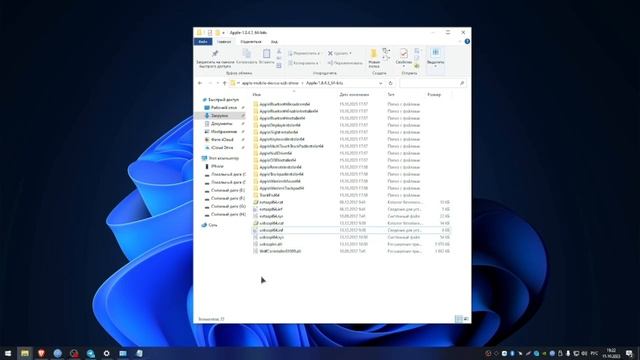Sort by the Размер column header
Image resolution: width=640 pixels, height=360 pixels.
coord(434,95)
